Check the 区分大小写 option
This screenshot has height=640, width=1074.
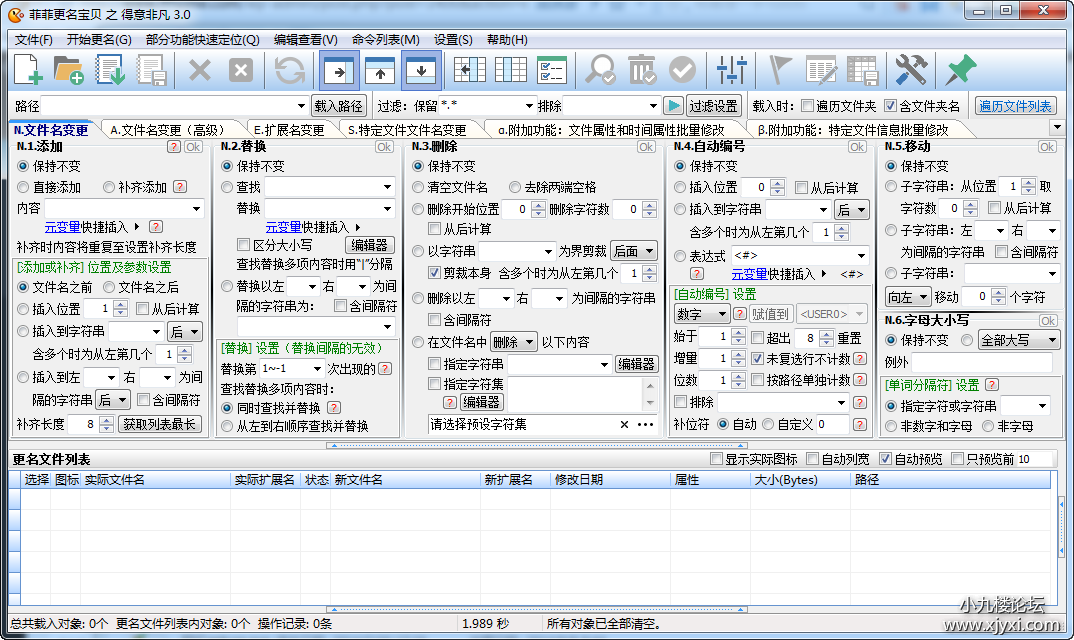pyautogui.click(x=243, y=245)
